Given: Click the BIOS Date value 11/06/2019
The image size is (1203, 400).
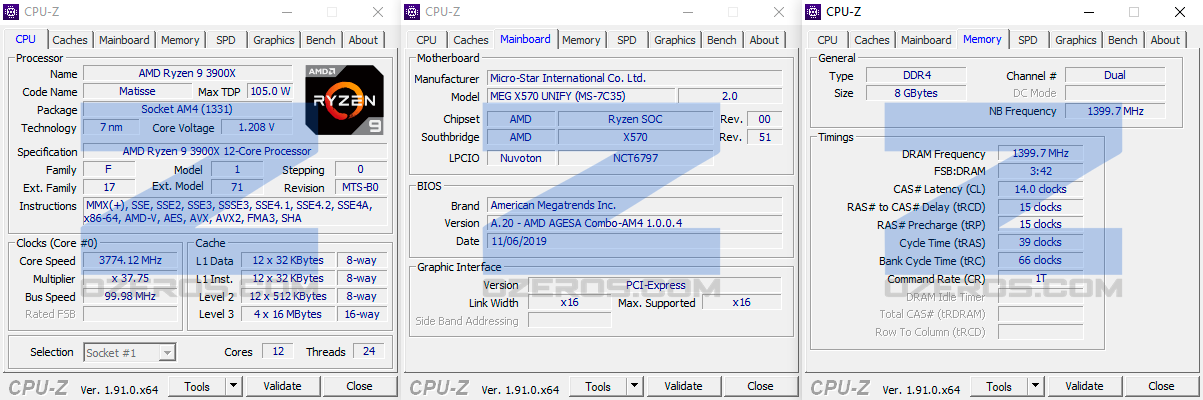Looking at the screenshot, I should tap(636, 241).
